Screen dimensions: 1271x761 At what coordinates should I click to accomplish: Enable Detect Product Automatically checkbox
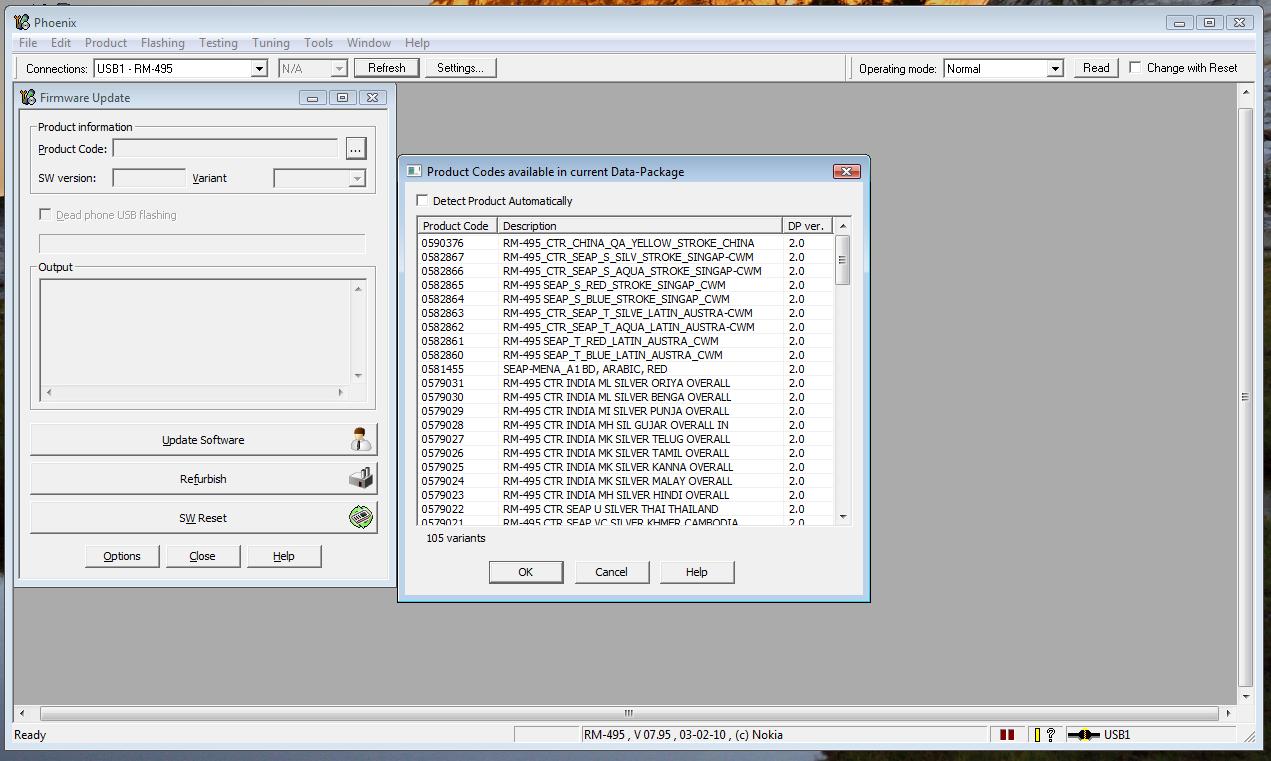[422, 200]
